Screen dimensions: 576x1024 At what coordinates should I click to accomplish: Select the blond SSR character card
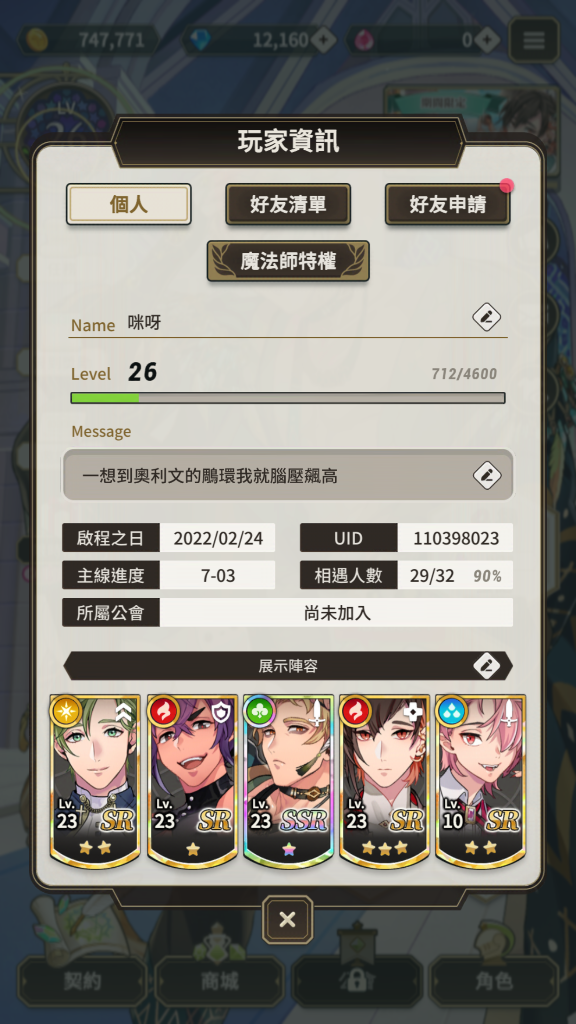click(288, 781)
